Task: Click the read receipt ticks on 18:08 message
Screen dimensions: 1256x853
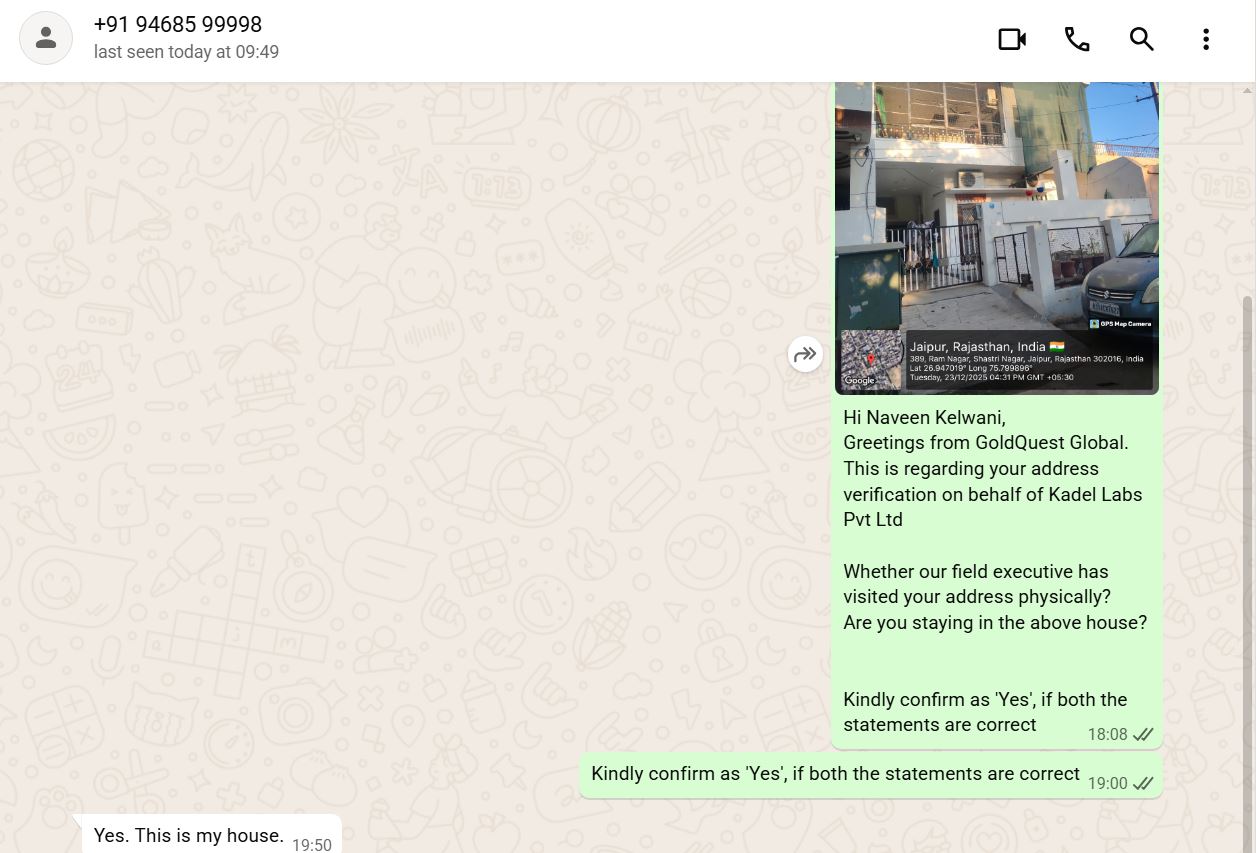Action: pos(1144,735)
